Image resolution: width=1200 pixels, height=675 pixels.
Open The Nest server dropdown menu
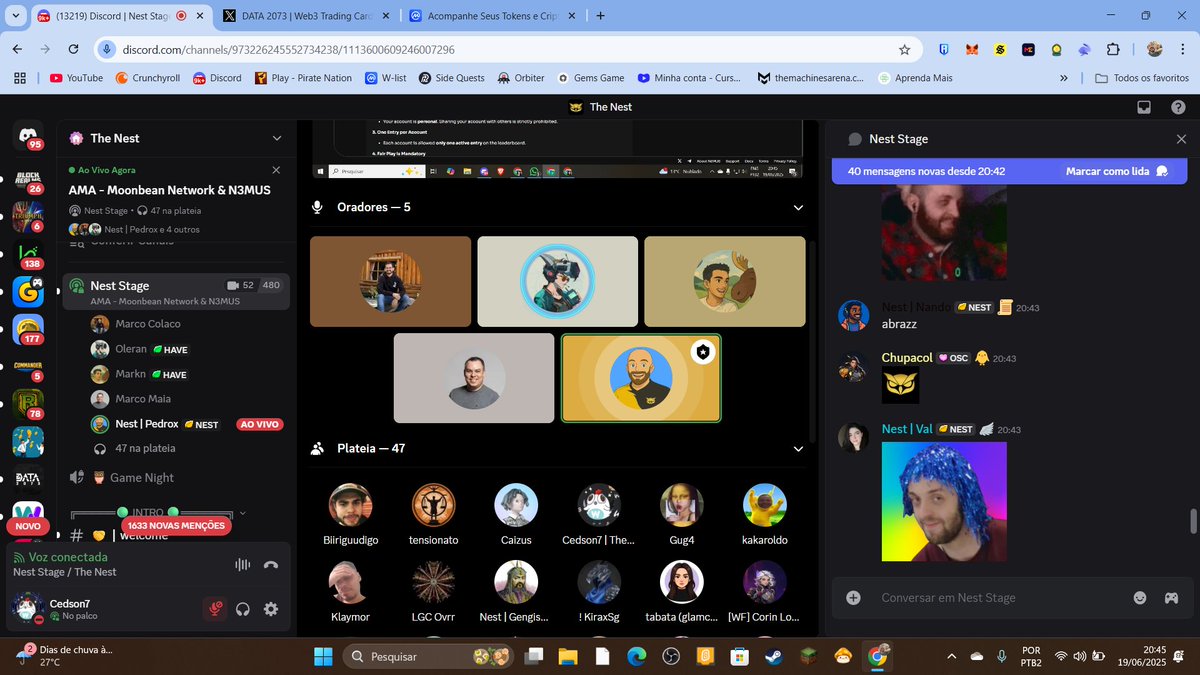pyautogui.click(x=277, y=138)
